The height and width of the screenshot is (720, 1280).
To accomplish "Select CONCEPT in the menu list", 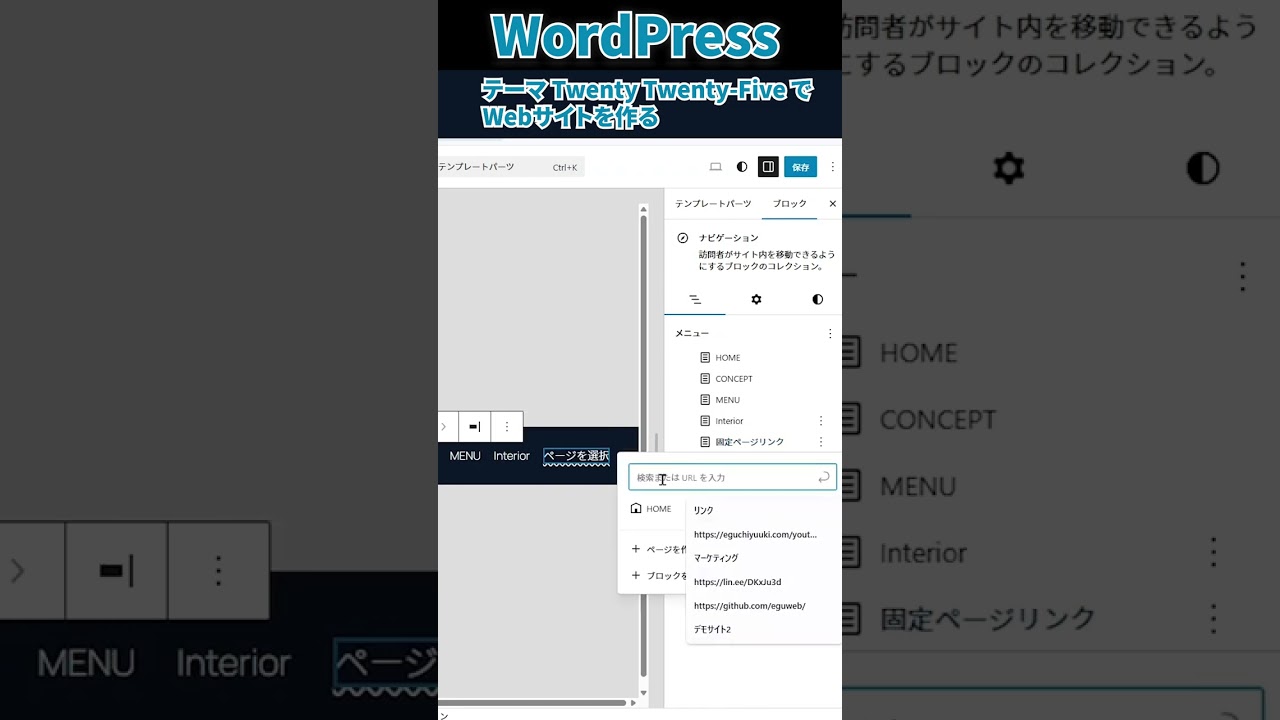I will pos(734,379).
